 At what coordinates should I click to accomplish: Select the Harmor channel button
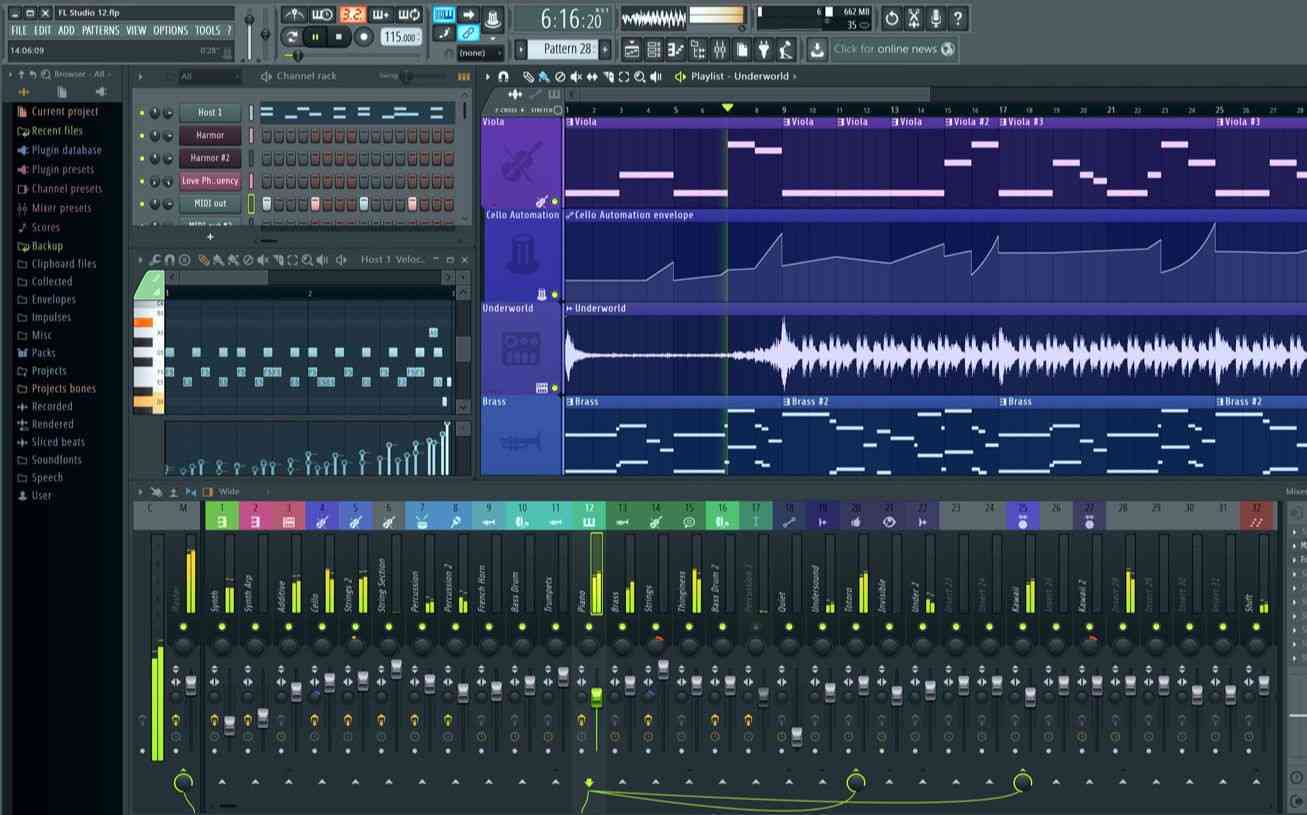210,135
